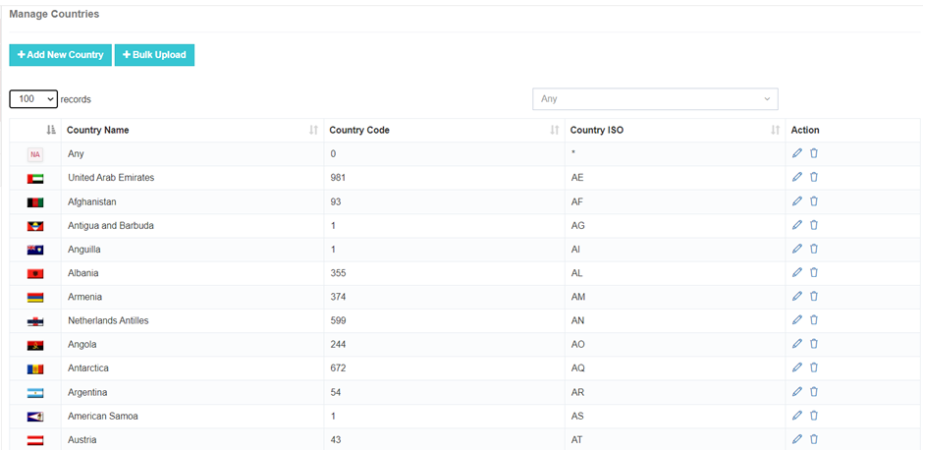The image size is (925, 471).
Task: Click ISO code AT
Action: coord(577,440)
